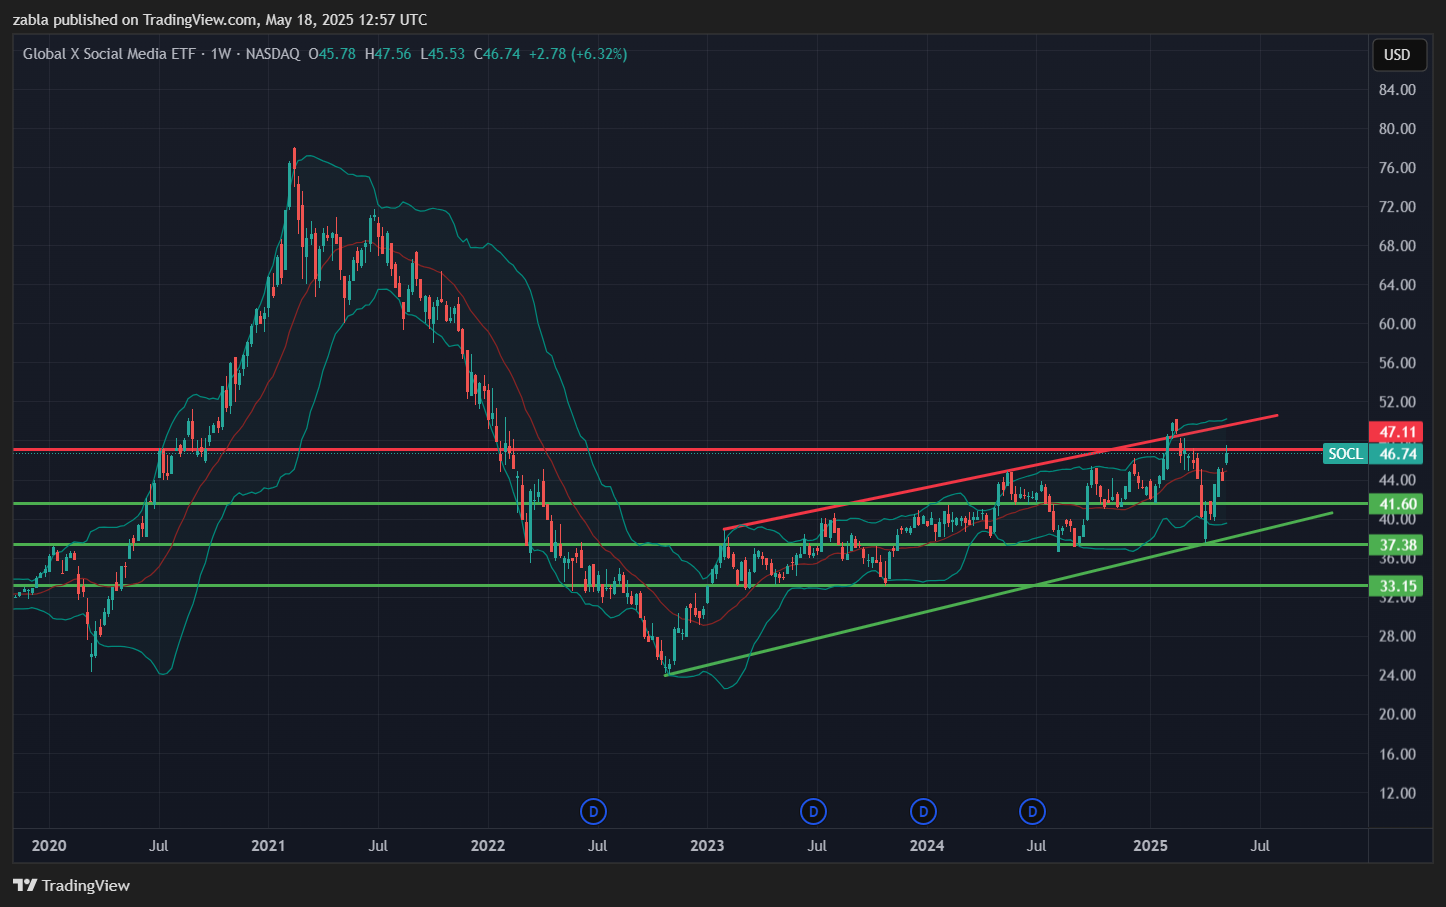Click the TradingView logo at bottom left
Screen dimensions: 1446x907
[72, 885]
